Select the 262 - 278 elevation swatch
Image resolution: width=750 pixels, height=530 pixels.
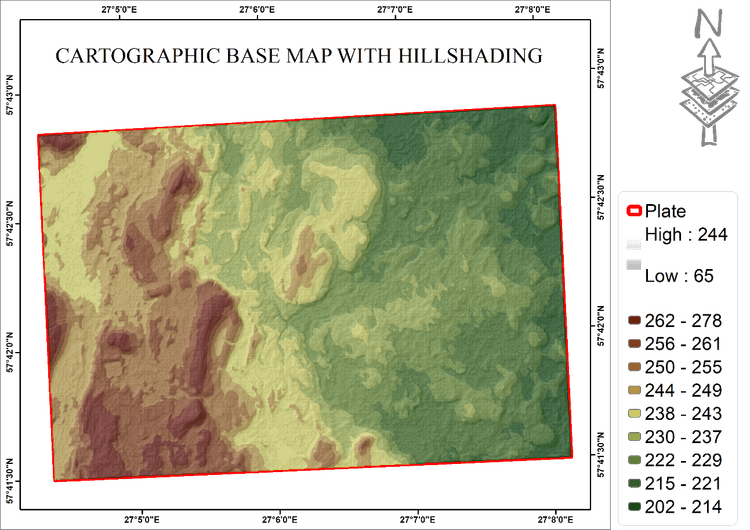tap(634, 321)
